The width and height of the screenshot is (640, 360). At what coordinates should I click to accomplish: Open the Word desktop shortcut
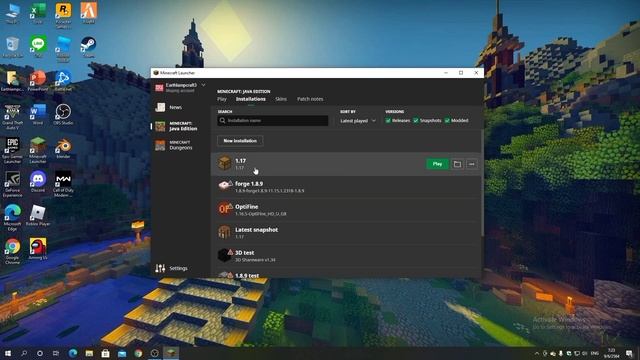coord(38,114)
